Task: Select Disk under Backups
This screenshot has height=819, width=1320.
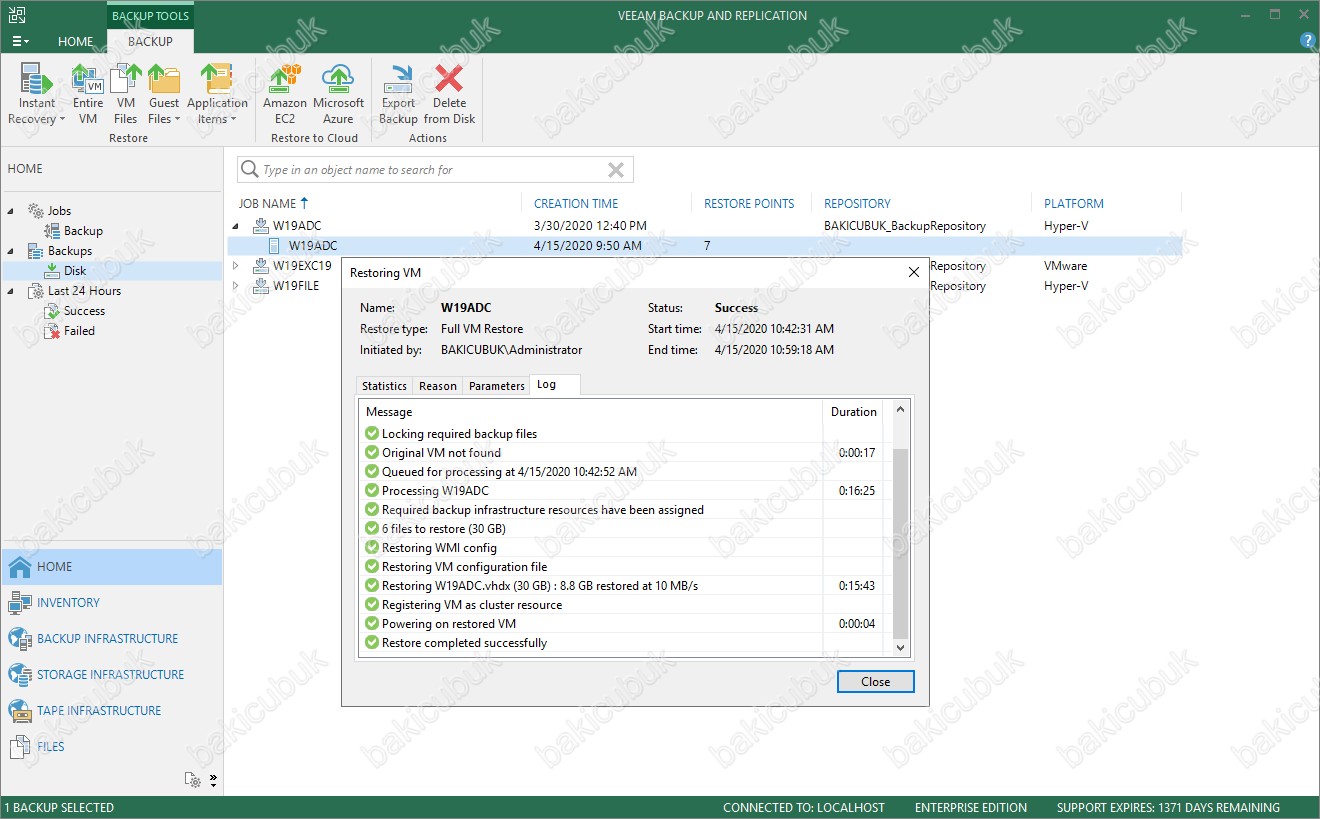Action: click(75, 271)
